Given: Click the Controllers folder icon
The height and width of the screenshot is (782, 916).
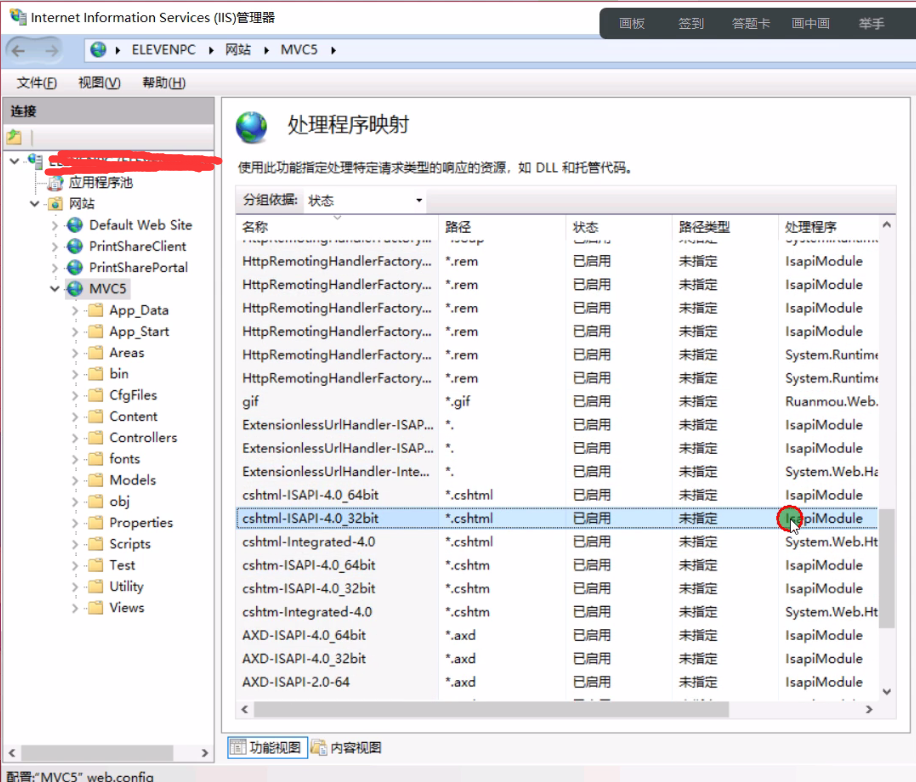Looking at the screenshot, I should point(95,437).
